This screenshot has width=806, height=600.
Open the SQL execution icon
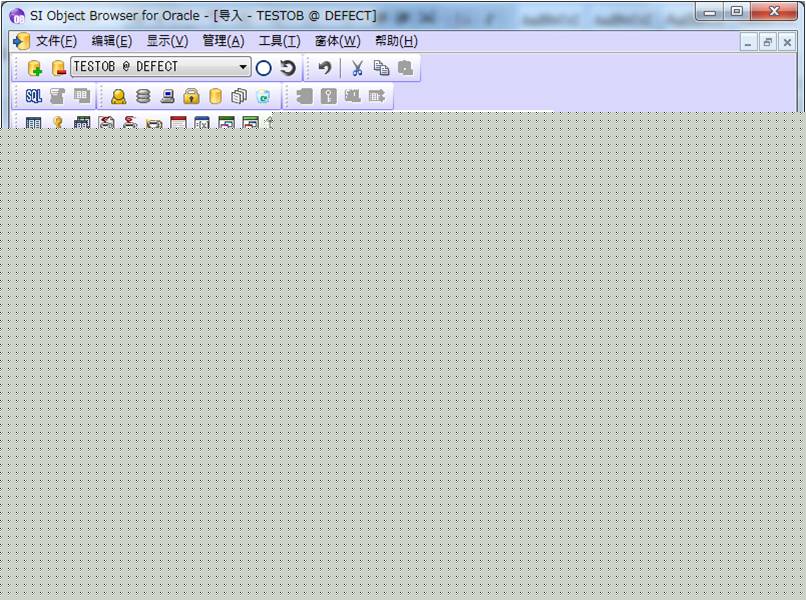pyautogui.click(x=33, y=96)
